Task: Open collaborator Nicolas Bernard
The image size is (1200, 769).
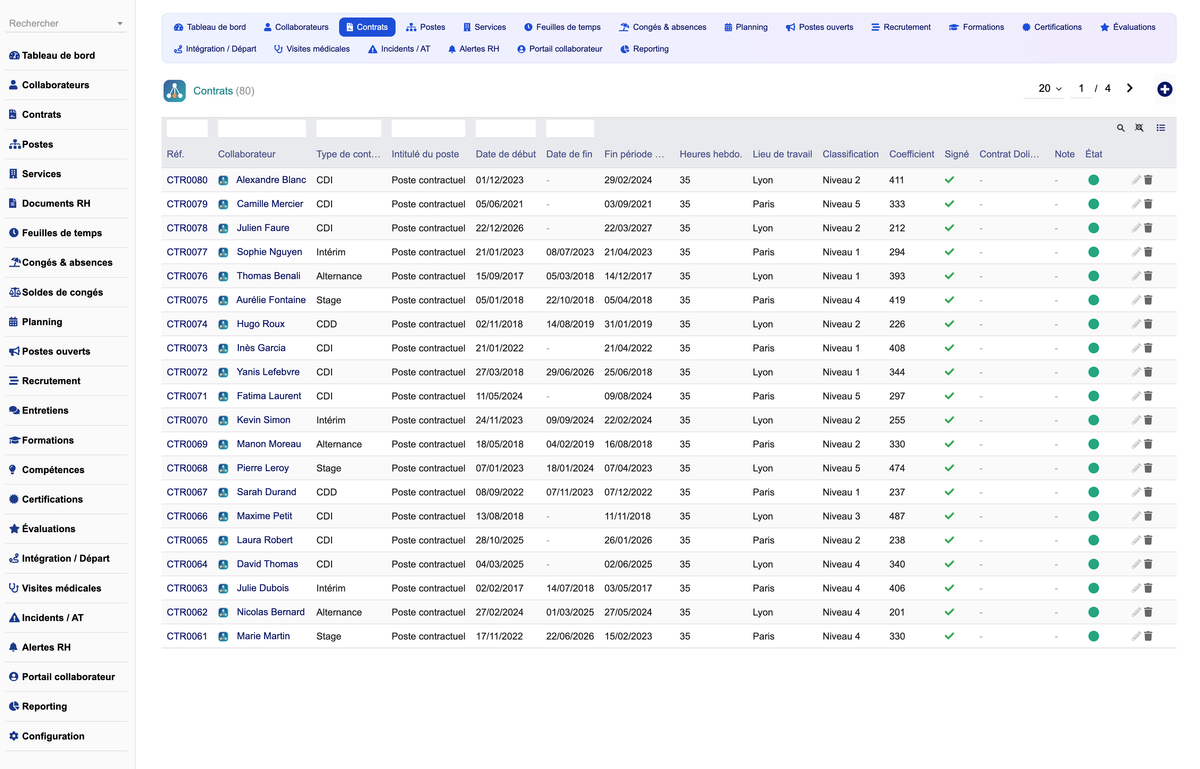Action: pos(271,612)
